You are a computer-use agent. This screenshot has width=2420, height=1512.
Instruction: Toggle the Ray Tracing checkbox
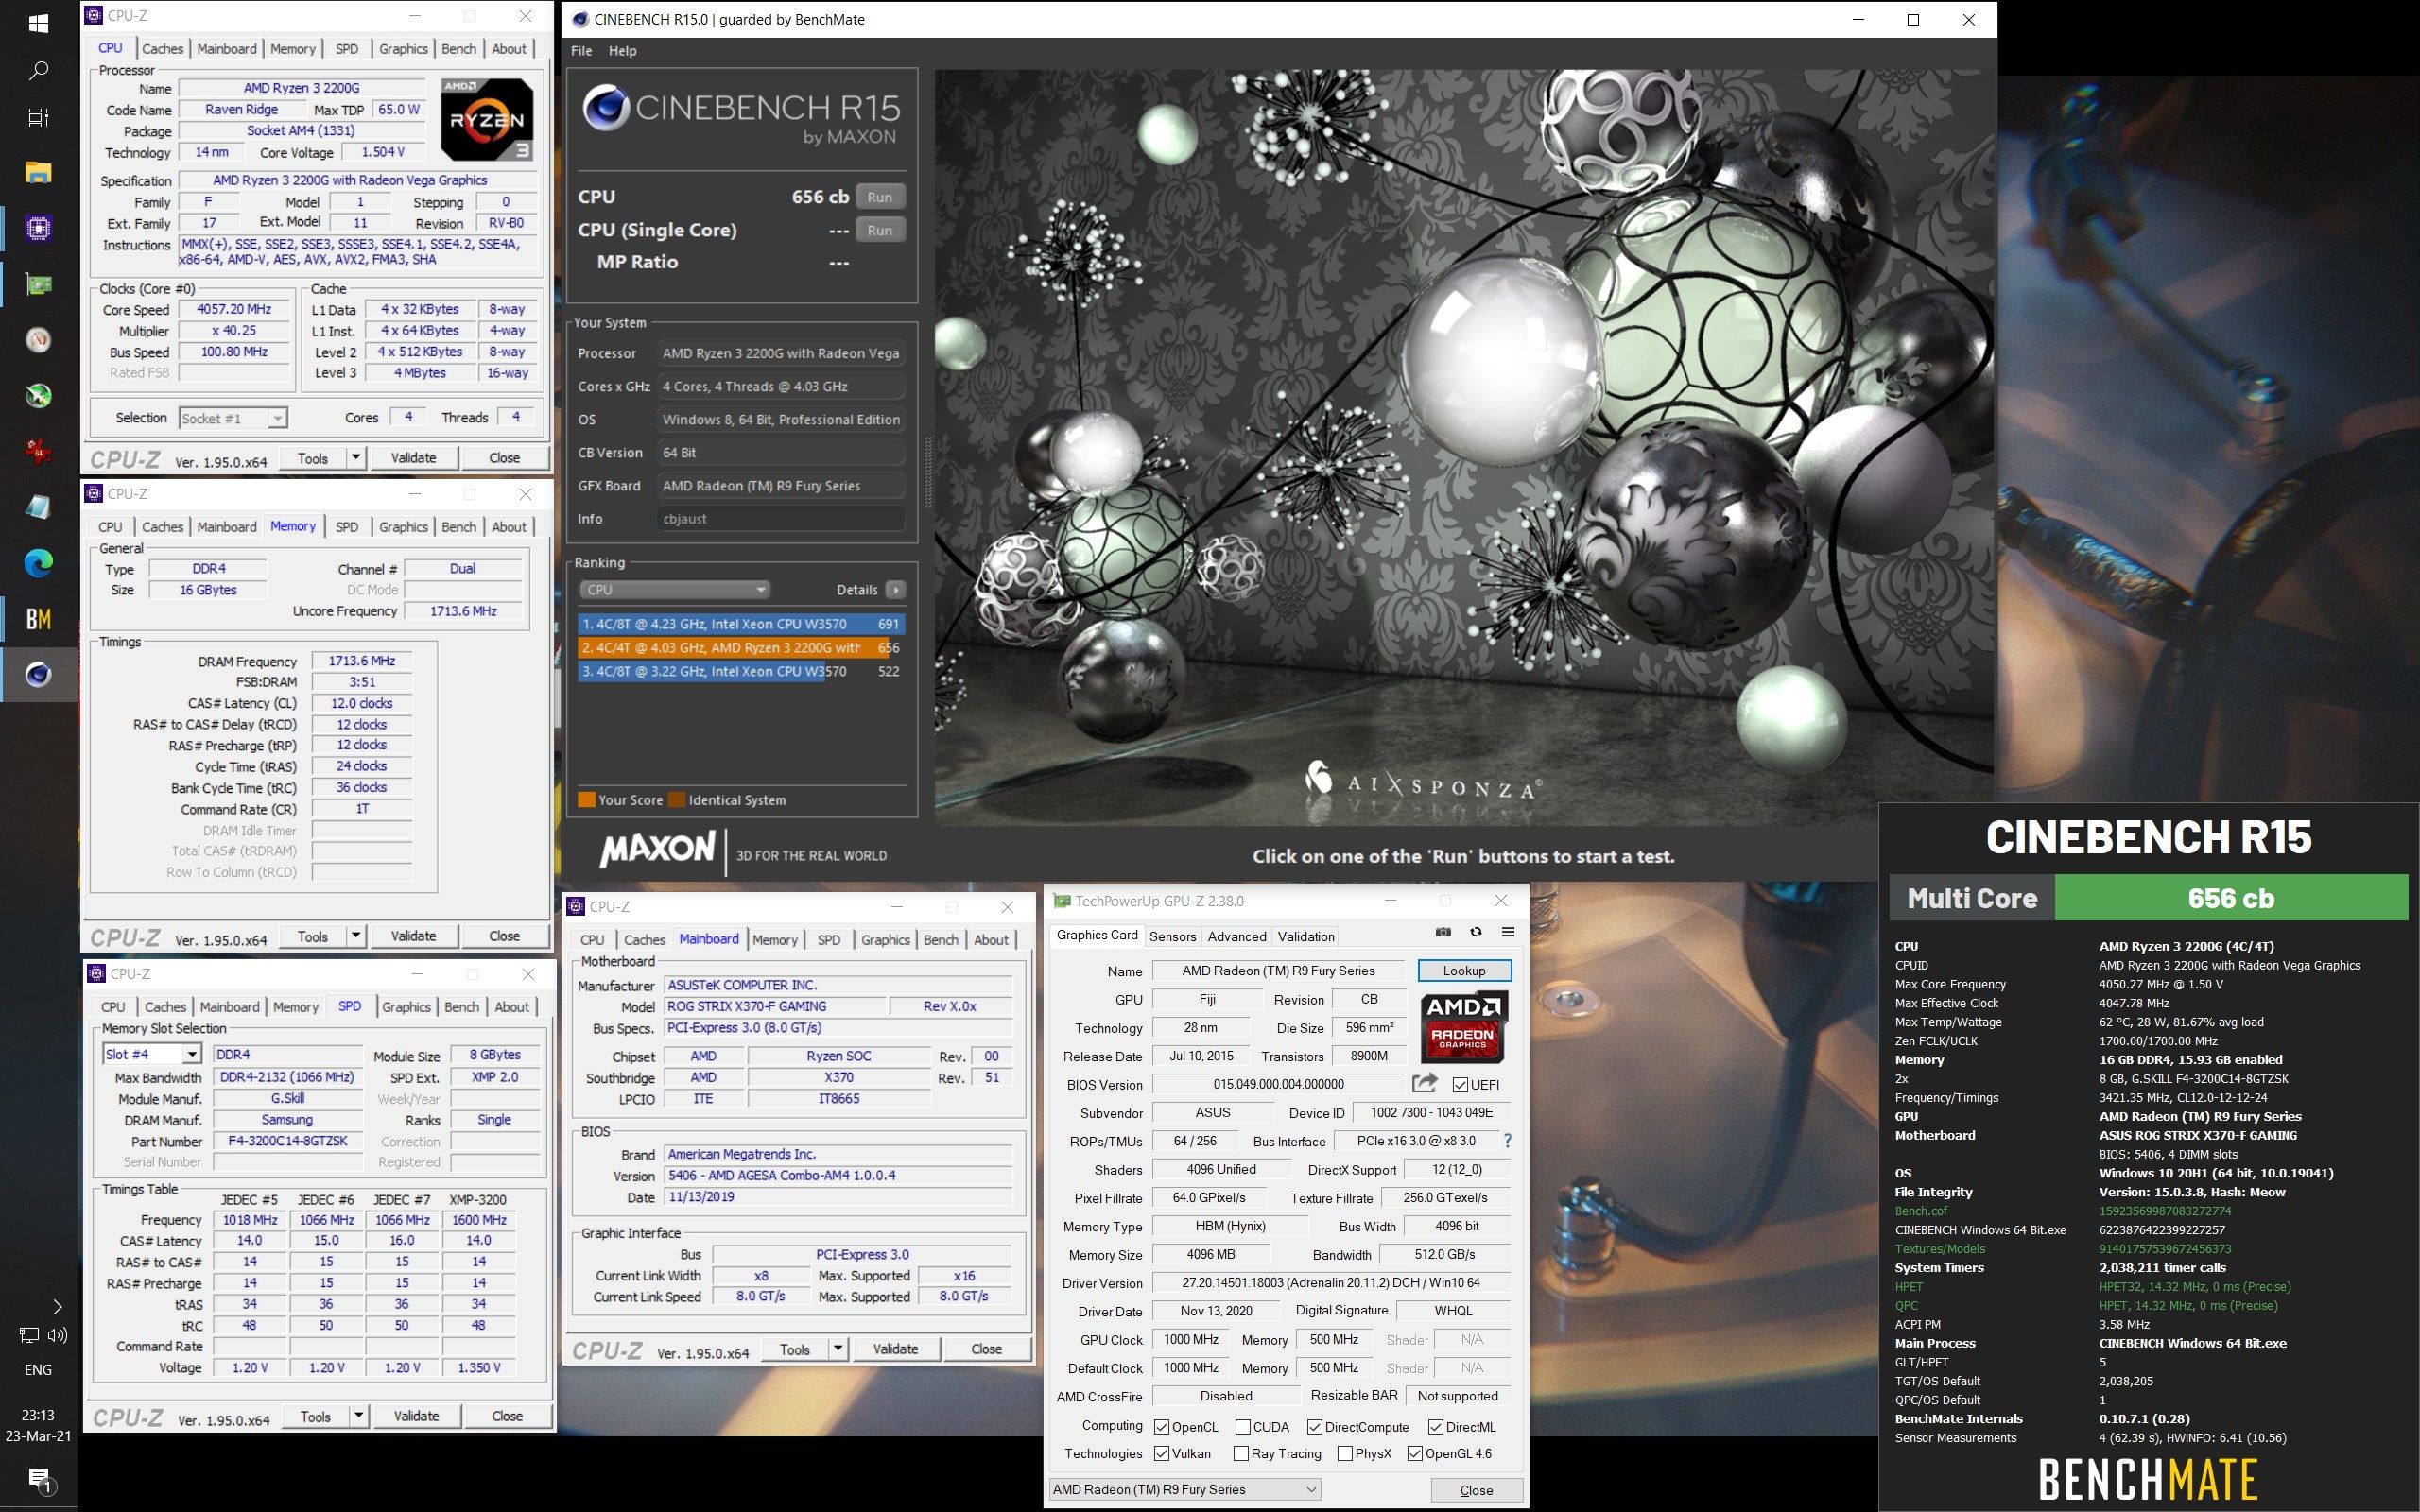tap(1241, 1453)
